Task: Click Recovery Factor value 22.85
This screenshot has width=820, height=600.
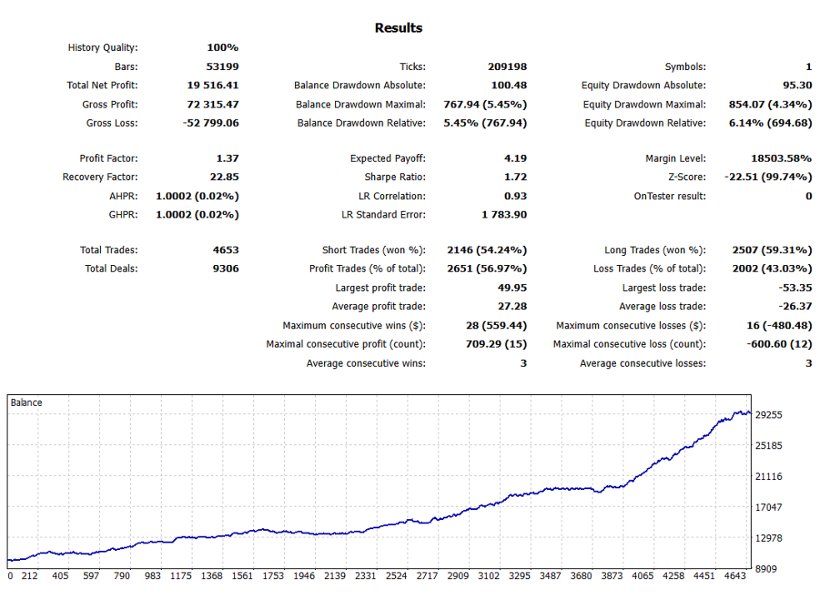Action: coord(224,177)
